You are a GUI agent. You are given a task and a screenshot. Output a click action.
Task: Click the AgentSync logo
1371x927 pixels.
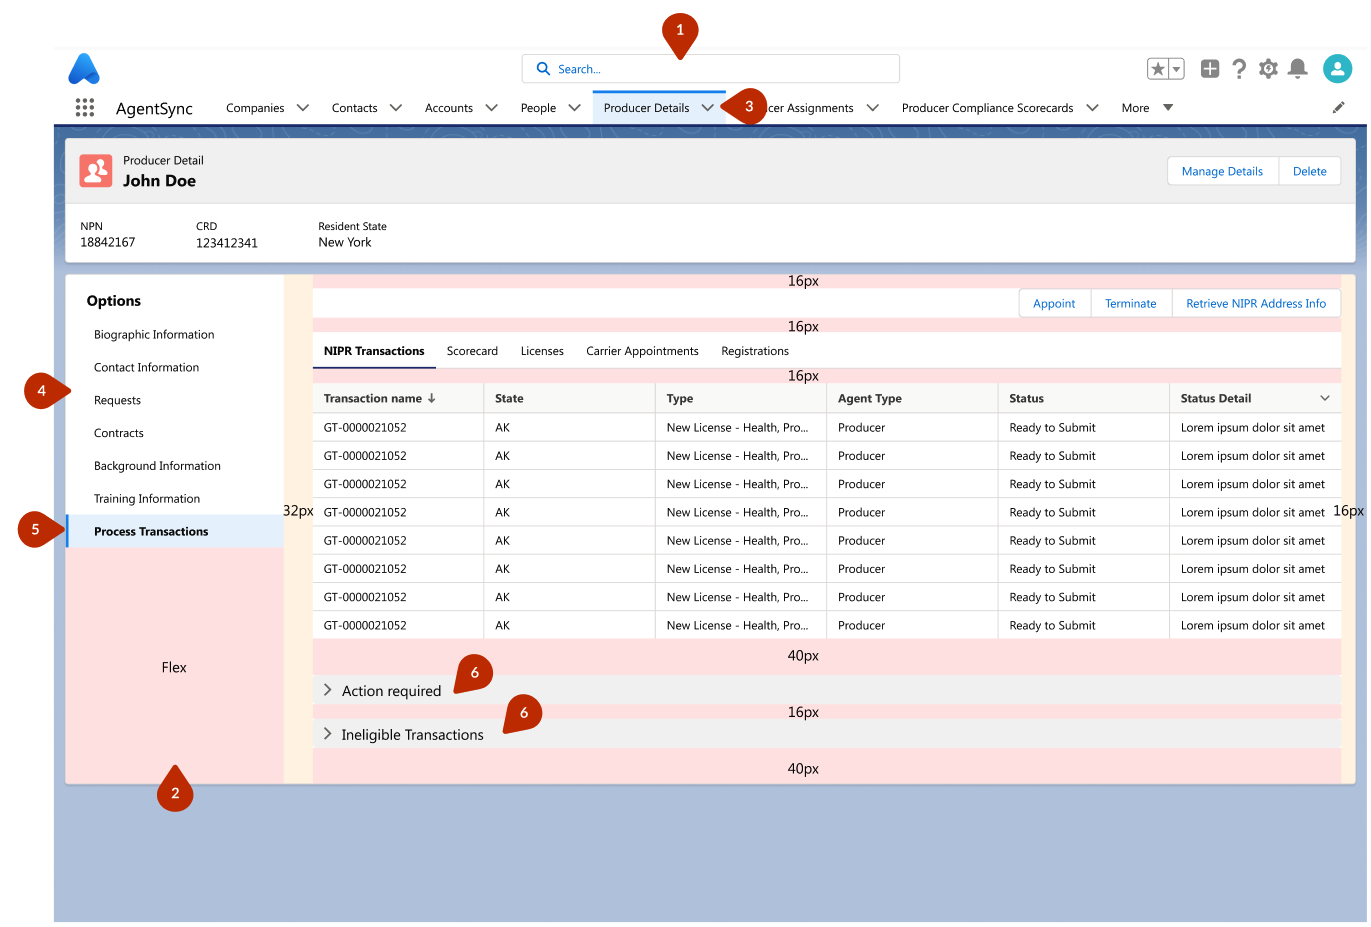click(84, 69)
